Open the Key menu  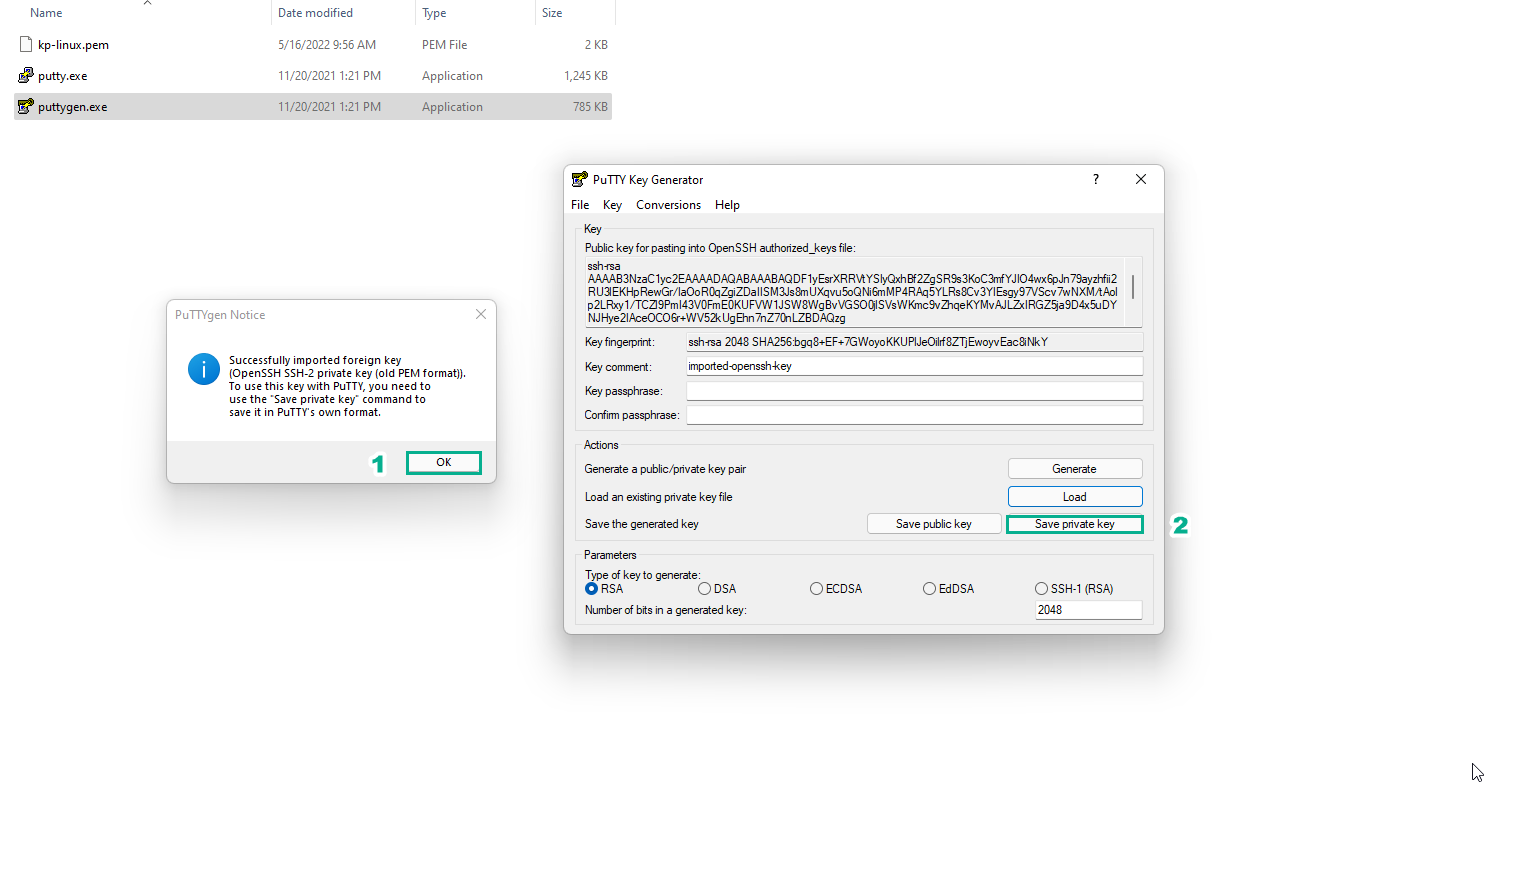coord(612,205)
